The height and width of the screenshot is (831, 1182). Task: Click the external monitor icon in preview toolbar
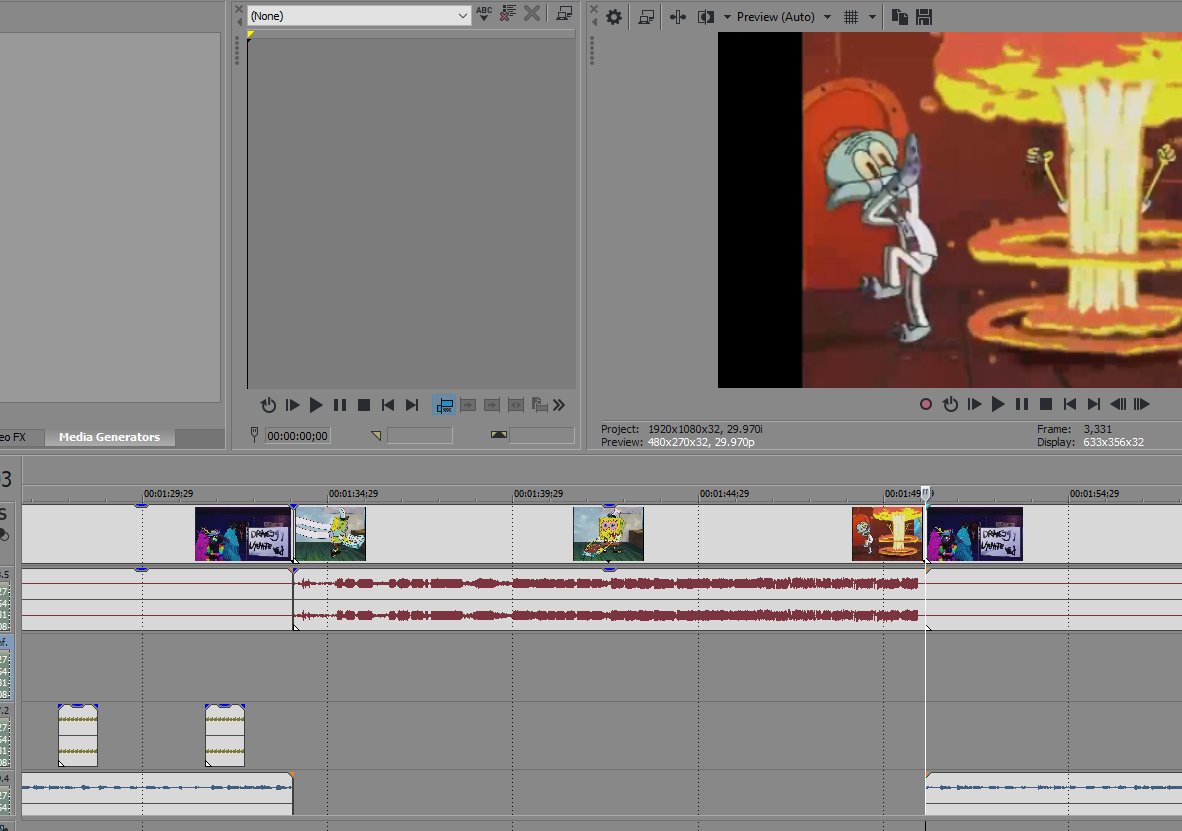coord(646,17)
